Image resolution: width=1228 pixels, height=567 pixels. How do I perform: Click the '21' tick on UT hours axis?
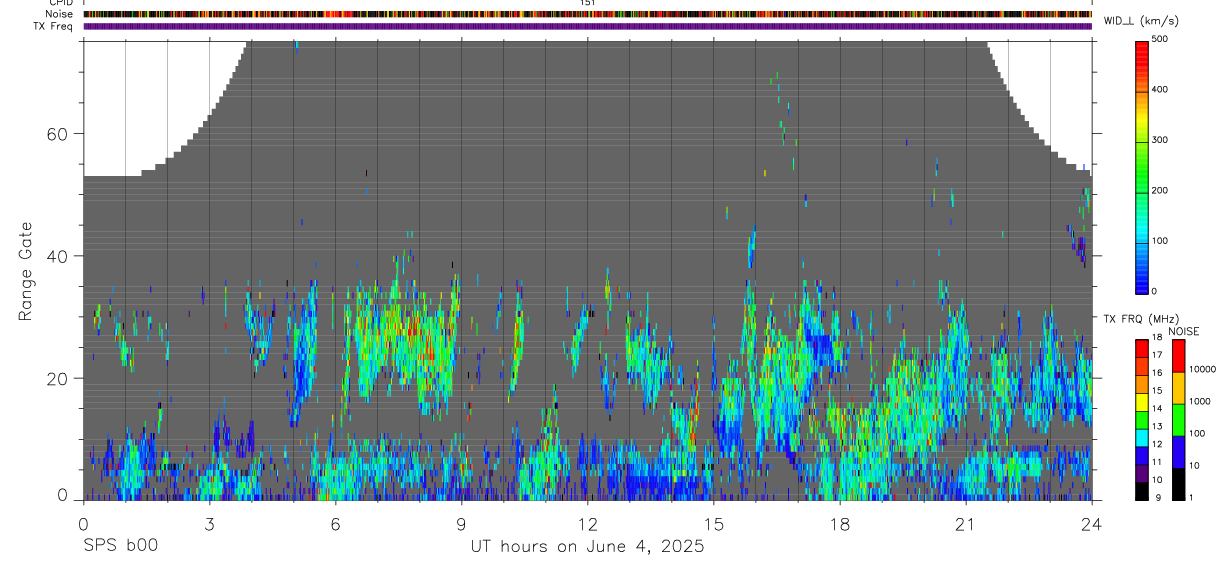pos(965,523)
